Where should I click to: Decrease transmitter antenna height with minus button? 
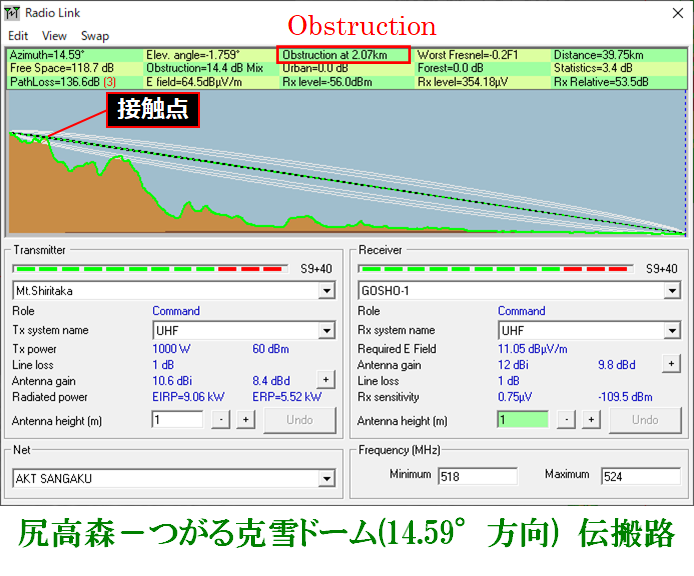click(x=221, y=419)
